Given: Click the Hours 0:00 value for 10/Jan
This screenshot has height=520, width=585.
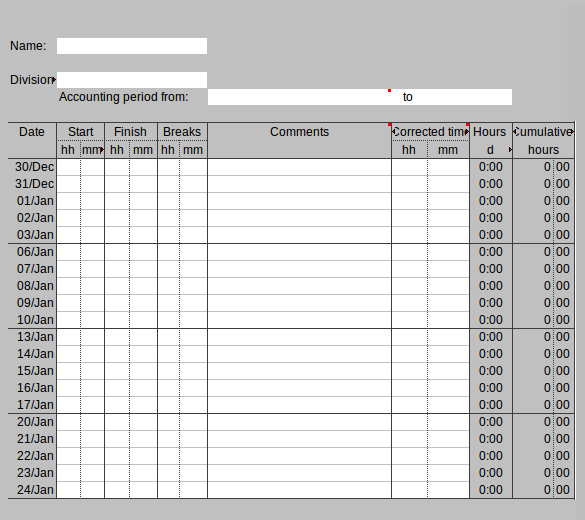Looking at the screenshot, I should click(x=491, y=320).
